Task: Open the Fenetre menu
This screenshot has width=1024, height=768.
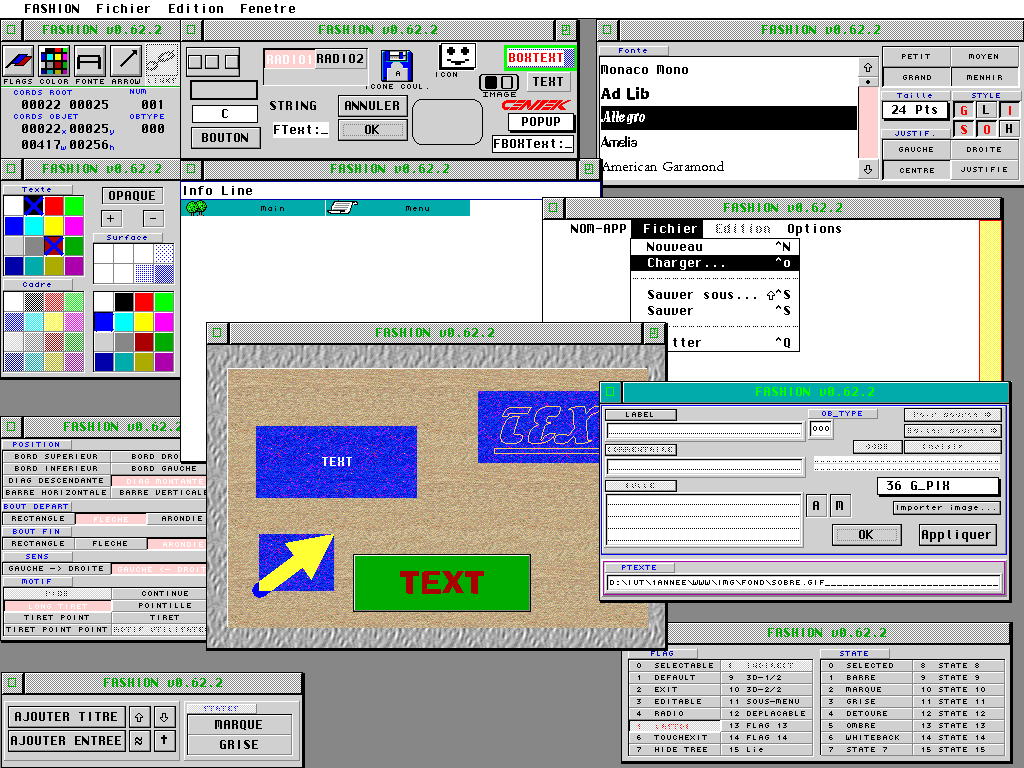Action: click(268, 8)
